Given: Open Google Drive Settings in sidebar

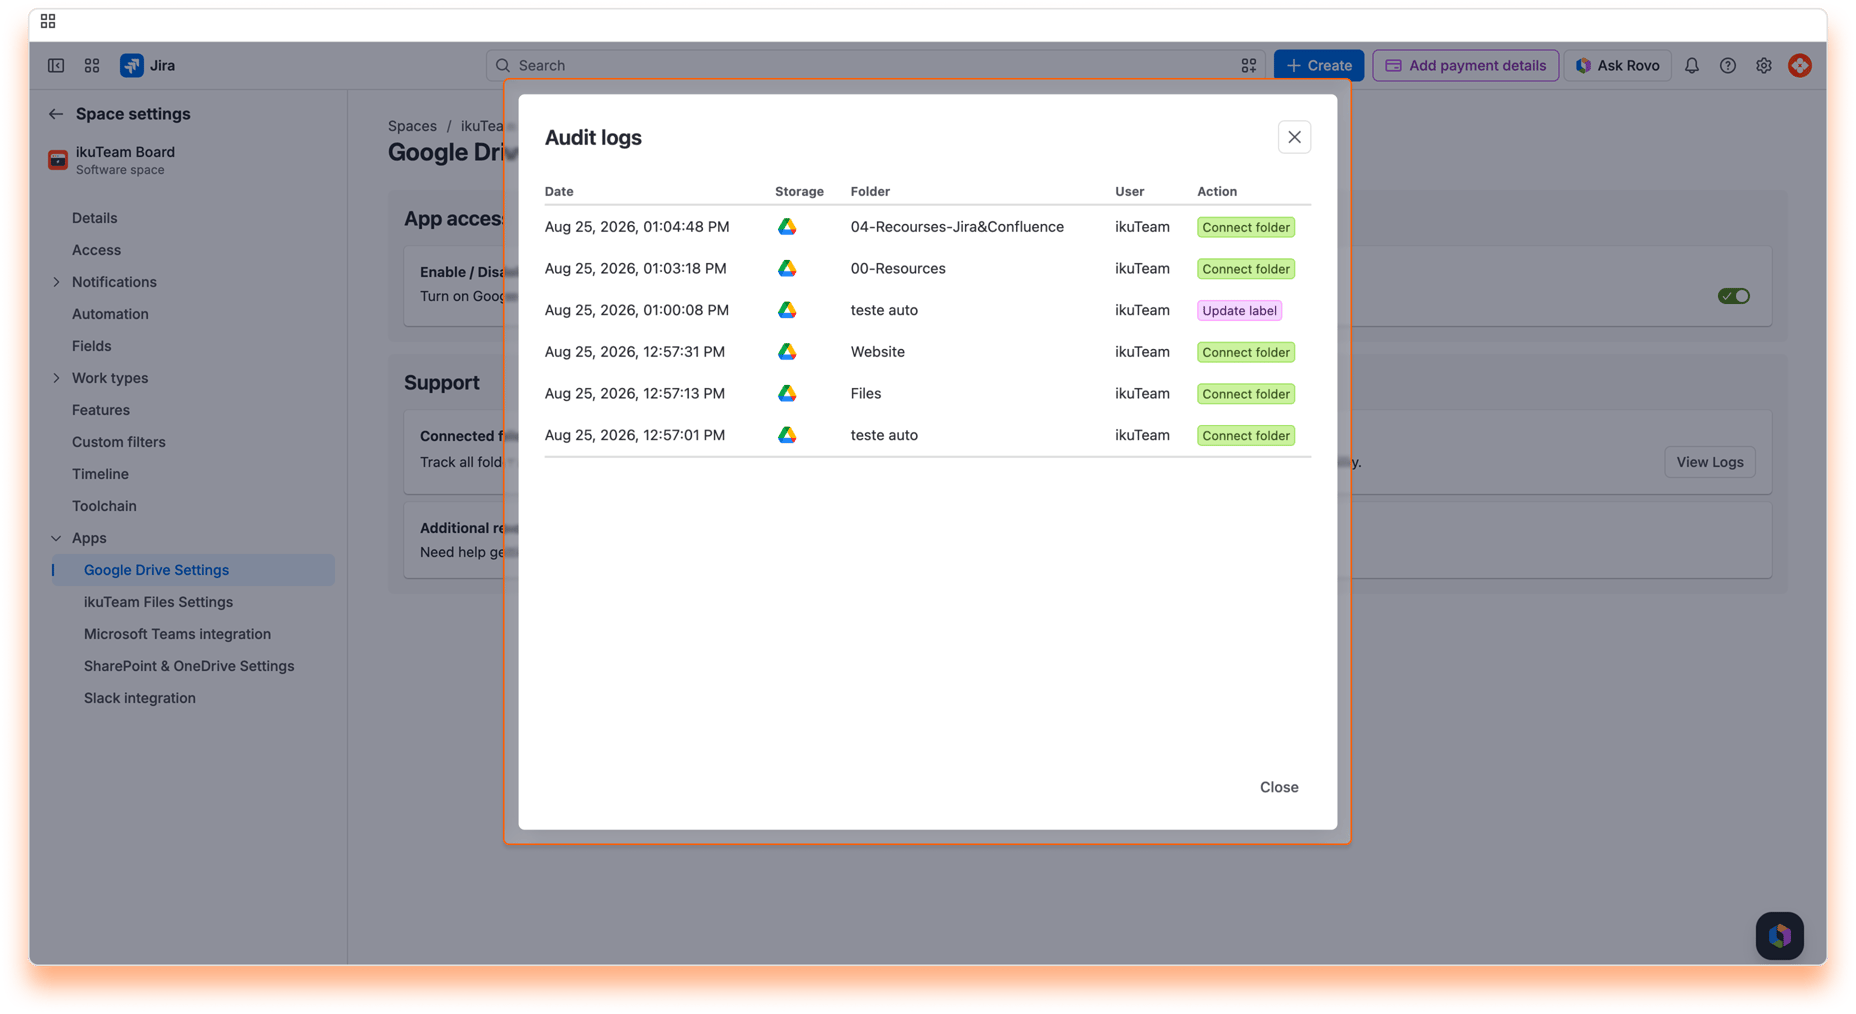Looking at the screenshot, I should click(194, 570).
